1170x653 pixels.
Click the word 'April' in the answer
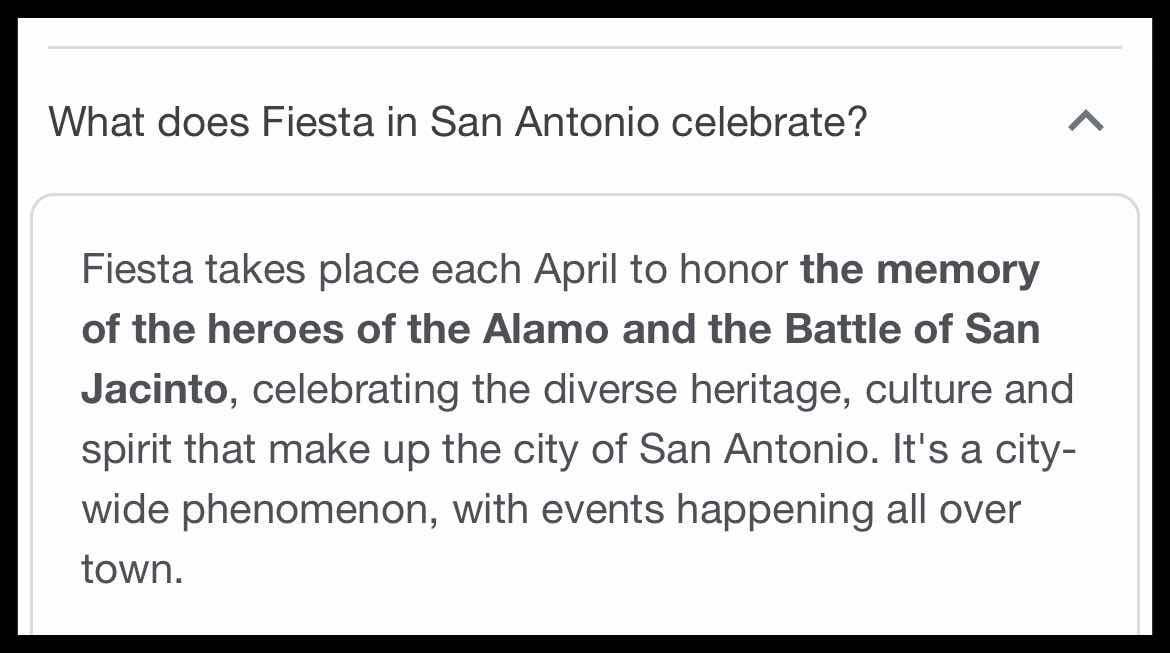[575, 270]
